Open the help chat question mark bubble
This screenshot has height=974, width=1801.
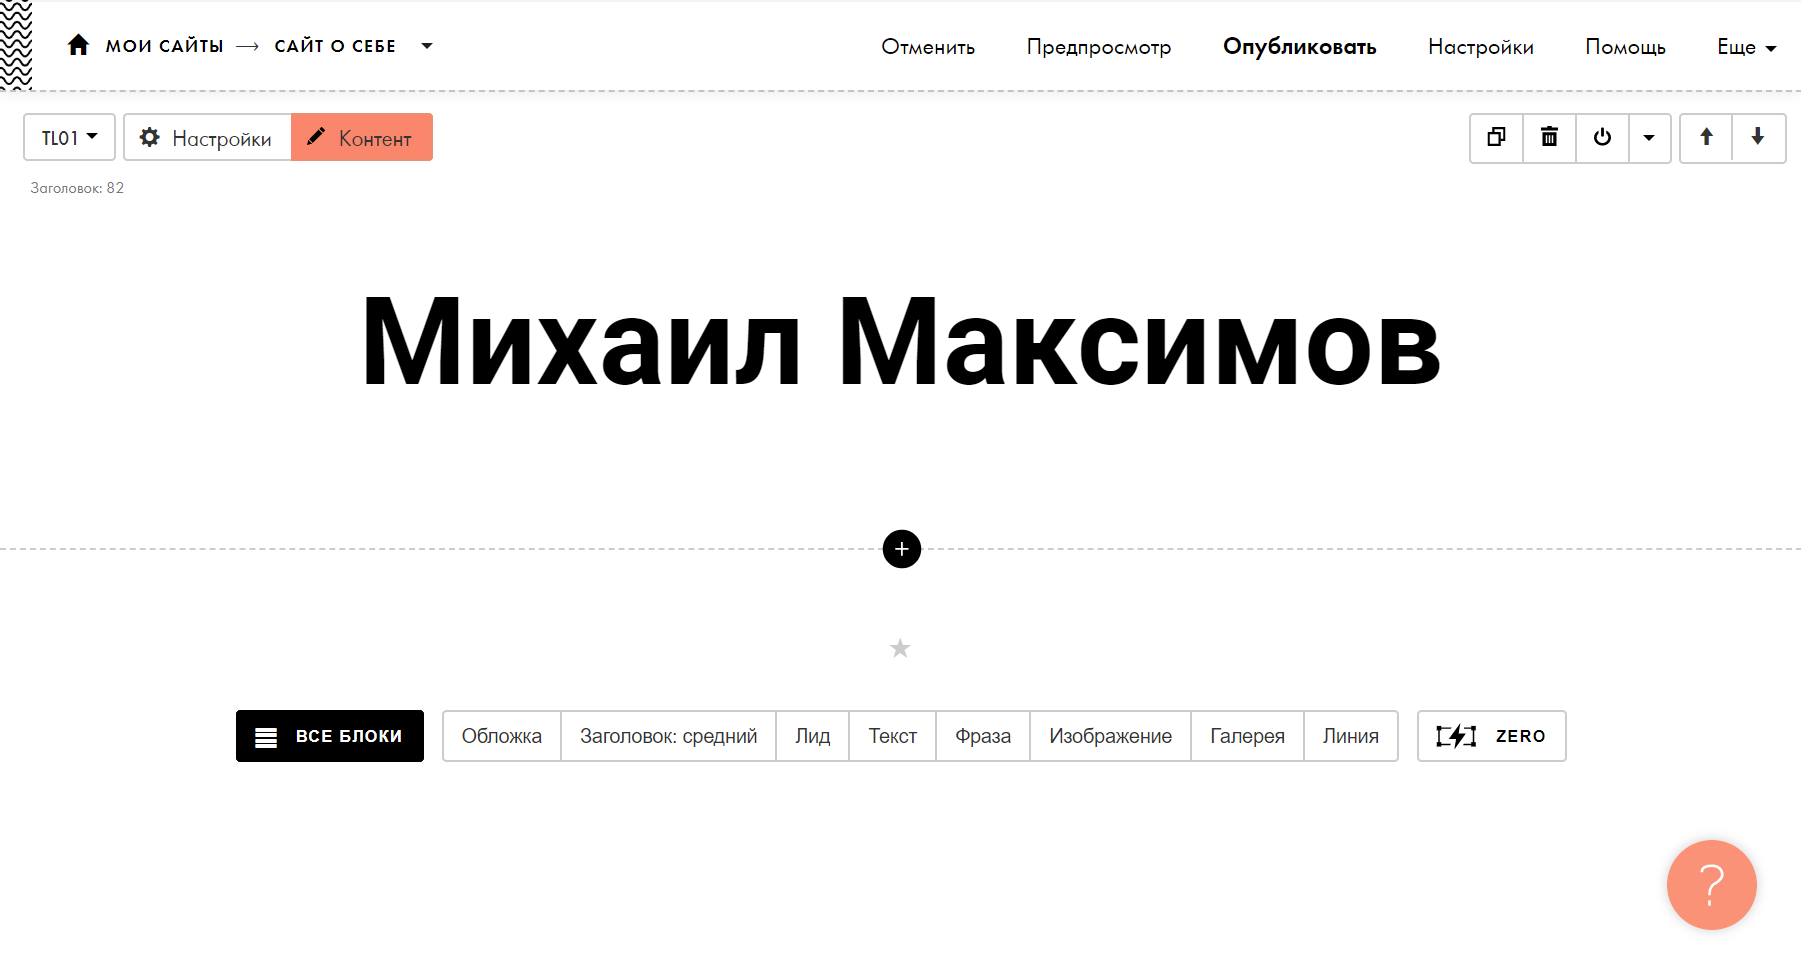click(1711, 885)
